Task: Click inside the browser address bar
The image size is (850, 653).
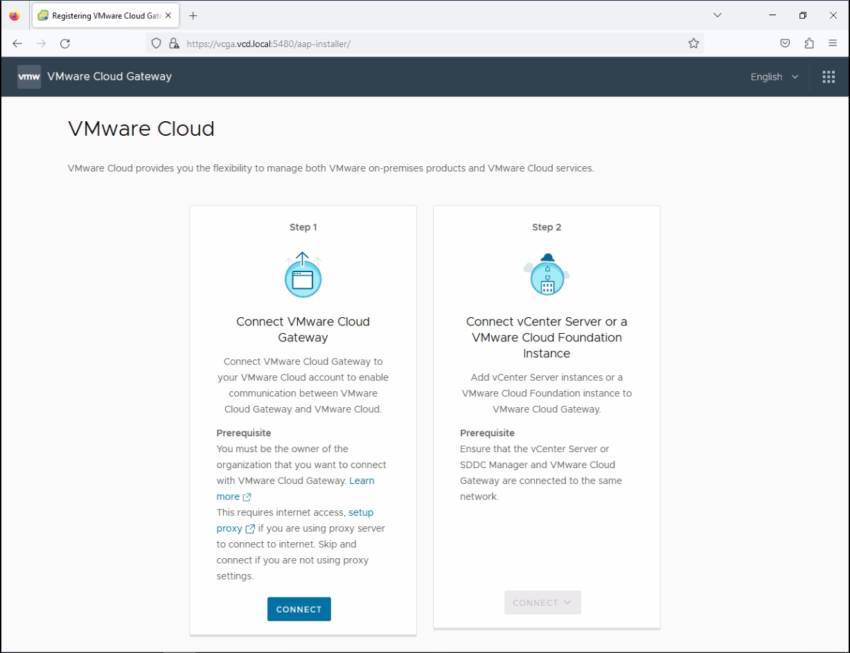Action: pos(400,43)
